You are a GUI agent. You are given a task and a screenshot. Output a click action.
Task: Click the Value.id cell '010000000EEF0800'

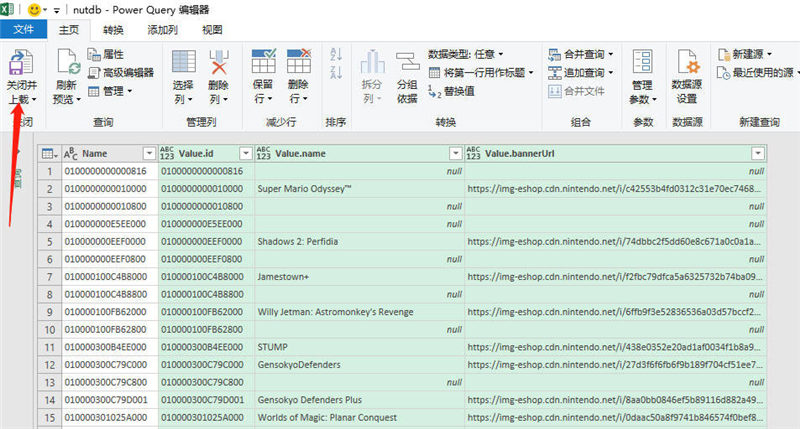(206, 259)
